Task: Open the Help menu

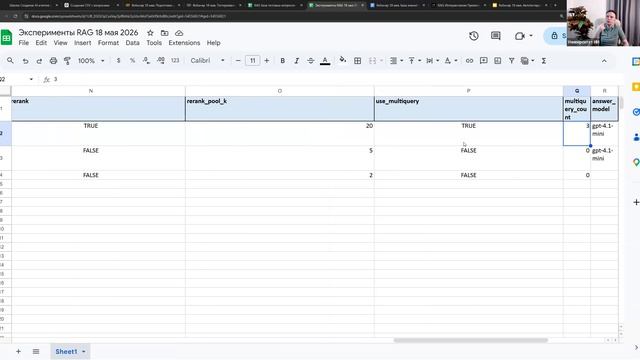Action: 213,43
